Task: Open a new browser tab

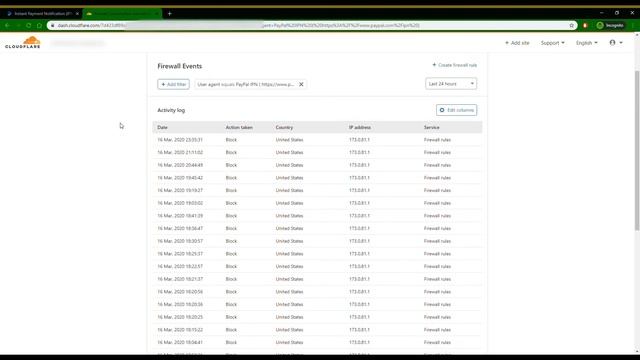Action: (x=169, y=13)
